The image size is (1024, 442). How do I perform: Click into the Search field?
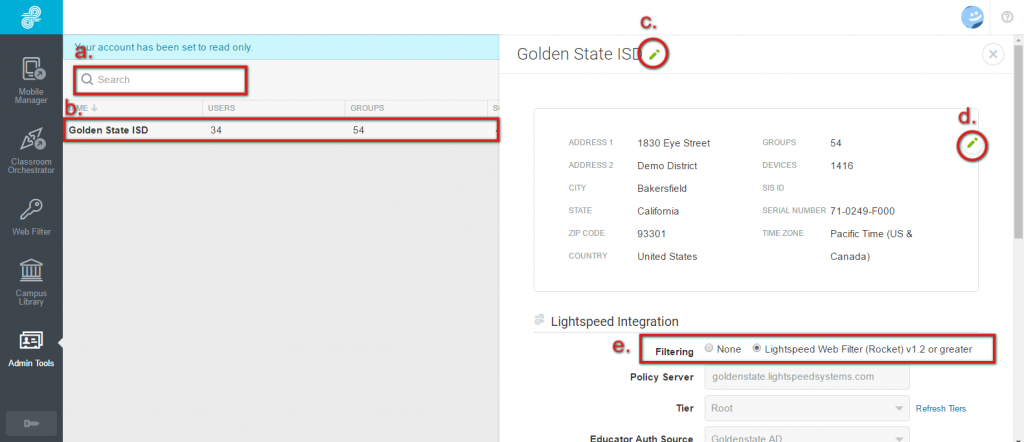pos(161,80)
